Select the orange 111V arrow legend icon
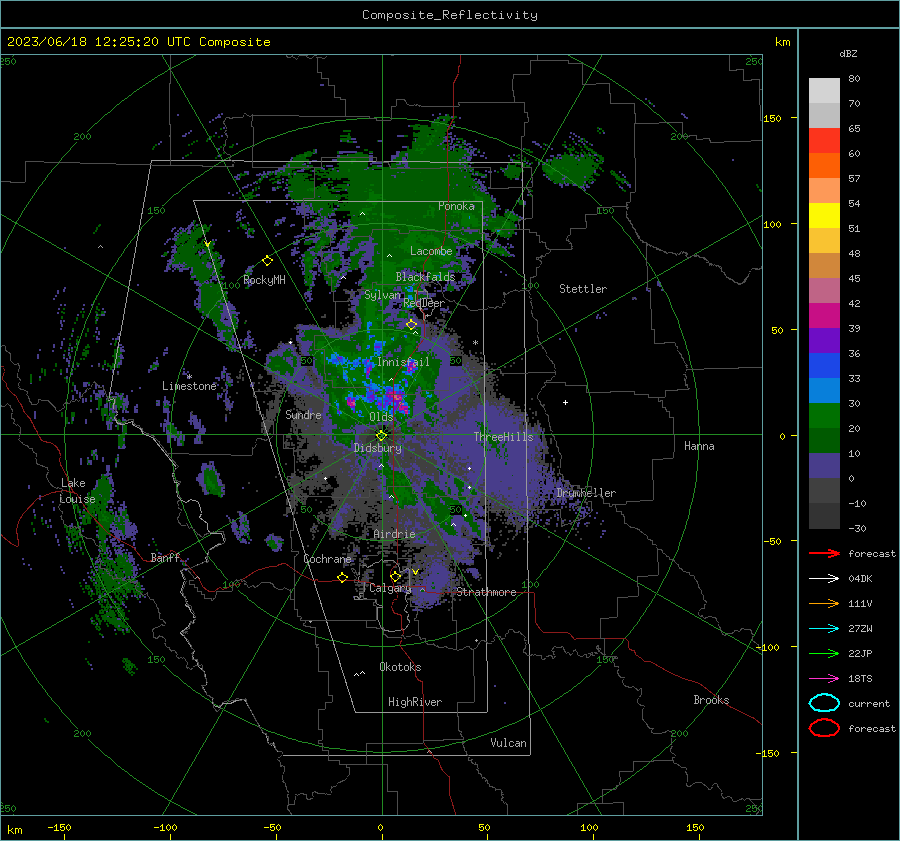 [824, 603]
